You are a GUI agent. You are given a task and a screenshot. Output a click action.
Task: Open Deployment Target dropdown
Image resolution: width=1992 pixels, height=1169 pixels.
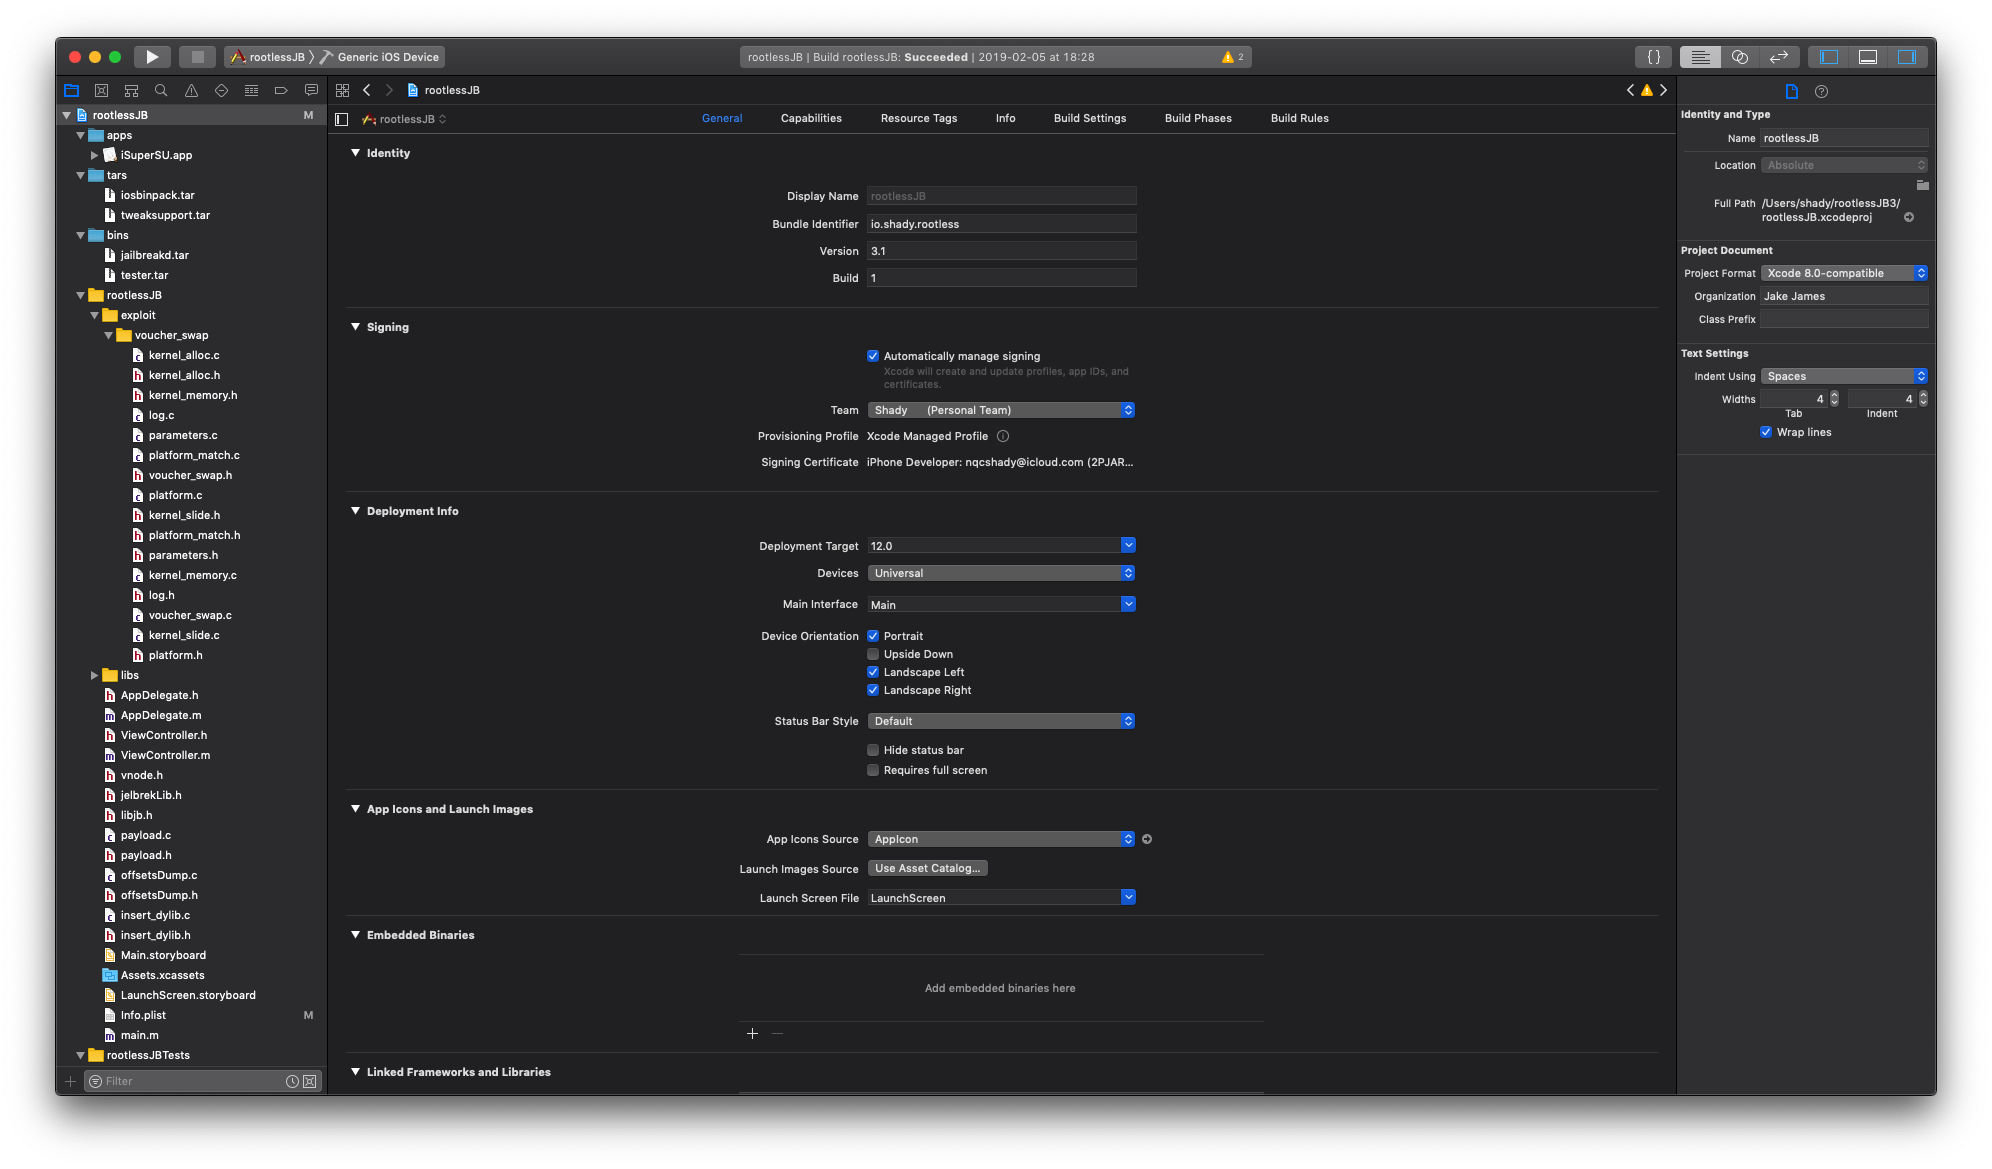(x=1128, y=546)
